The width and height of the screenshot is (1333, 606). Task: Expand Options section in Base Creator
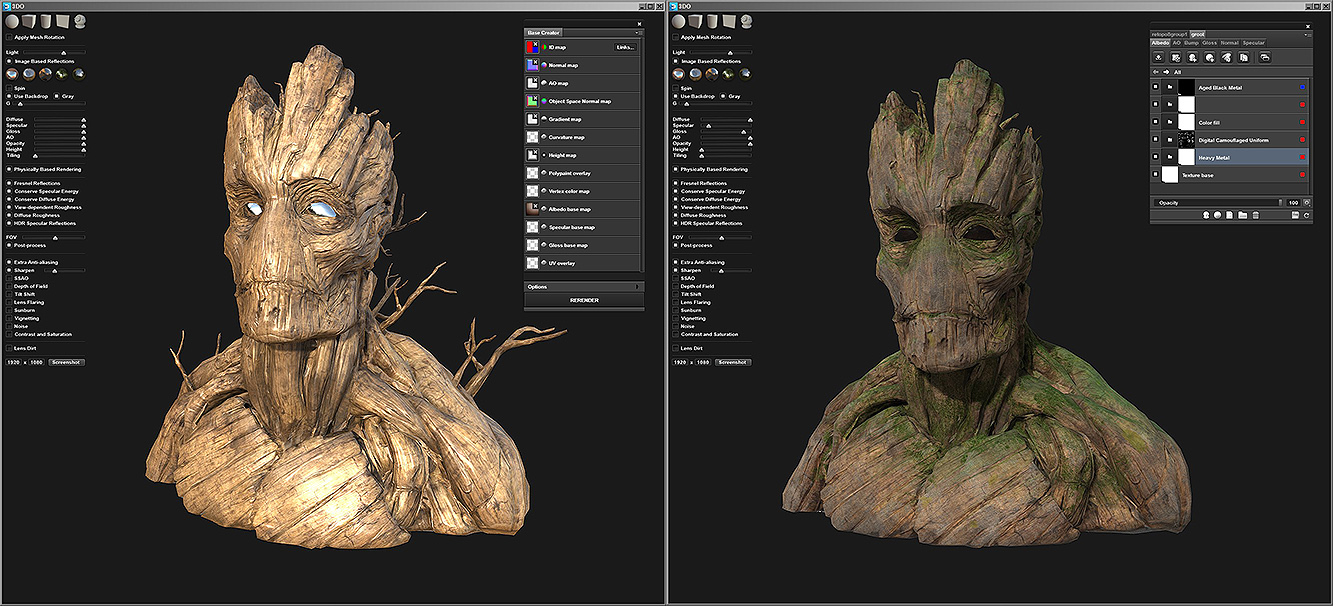point(584,287)
